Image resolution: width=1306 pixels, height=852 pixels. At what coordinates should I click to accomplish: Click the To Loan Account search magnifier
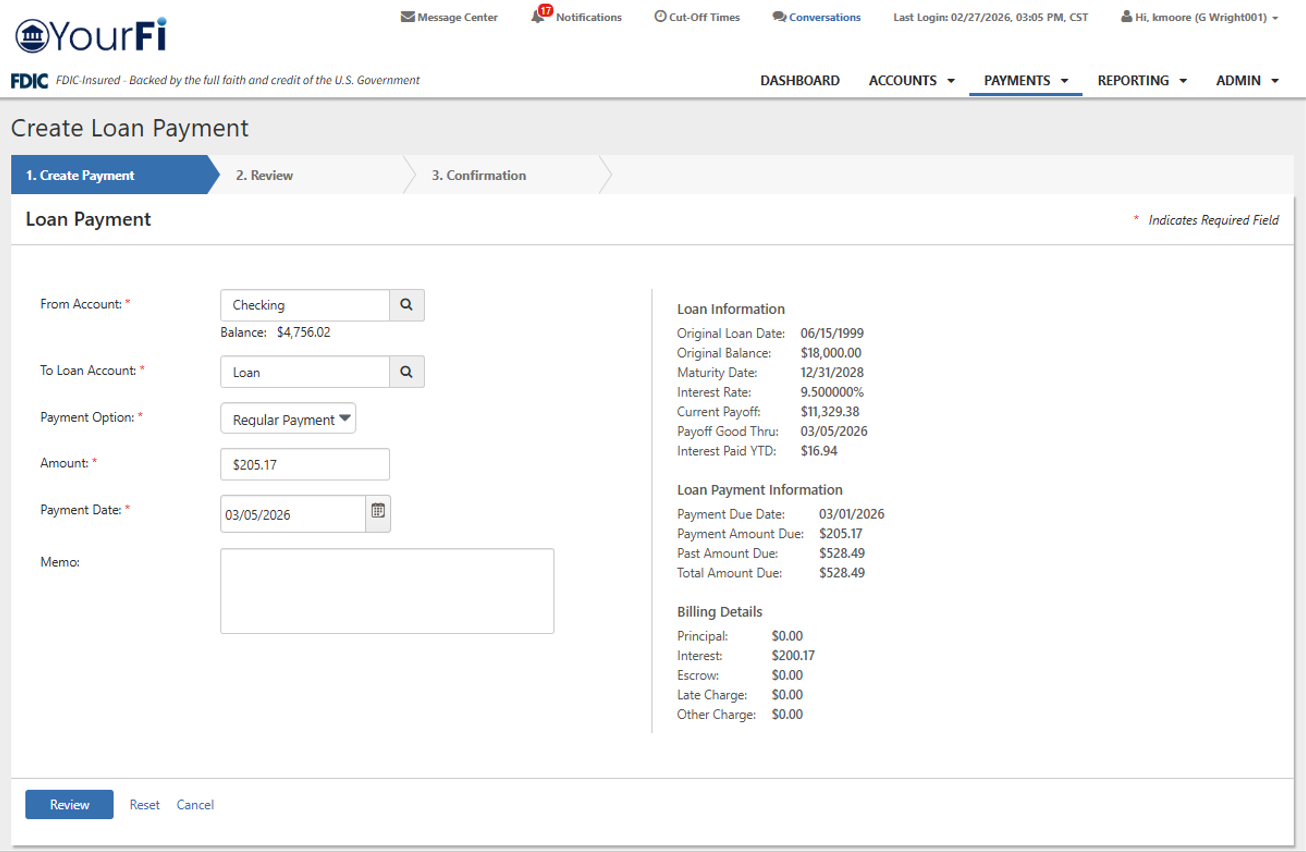[407, 371]
